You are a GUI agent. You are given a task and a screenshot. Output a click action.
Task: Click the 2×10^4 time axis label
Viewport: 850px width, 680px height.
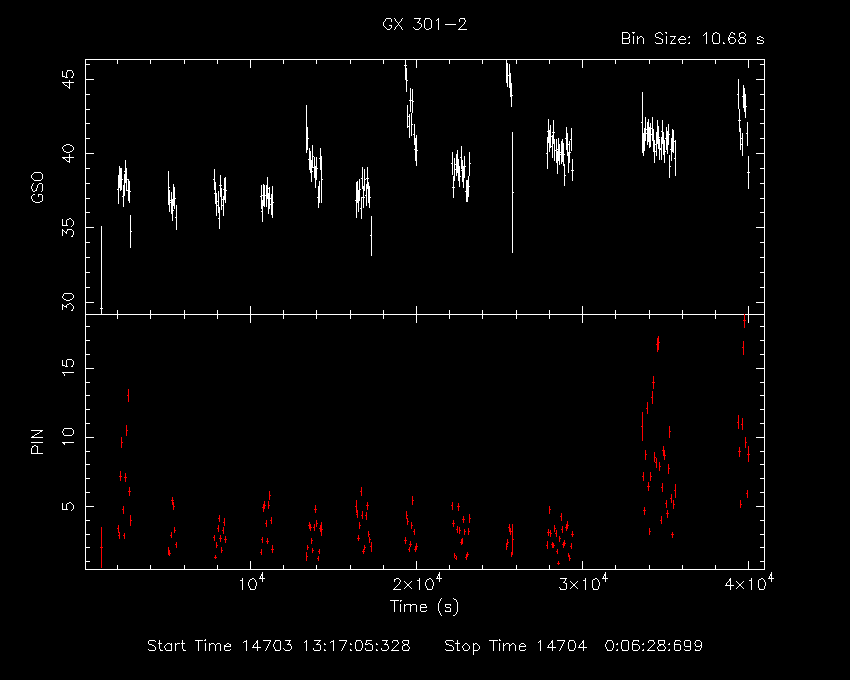[x=417, y=584]
